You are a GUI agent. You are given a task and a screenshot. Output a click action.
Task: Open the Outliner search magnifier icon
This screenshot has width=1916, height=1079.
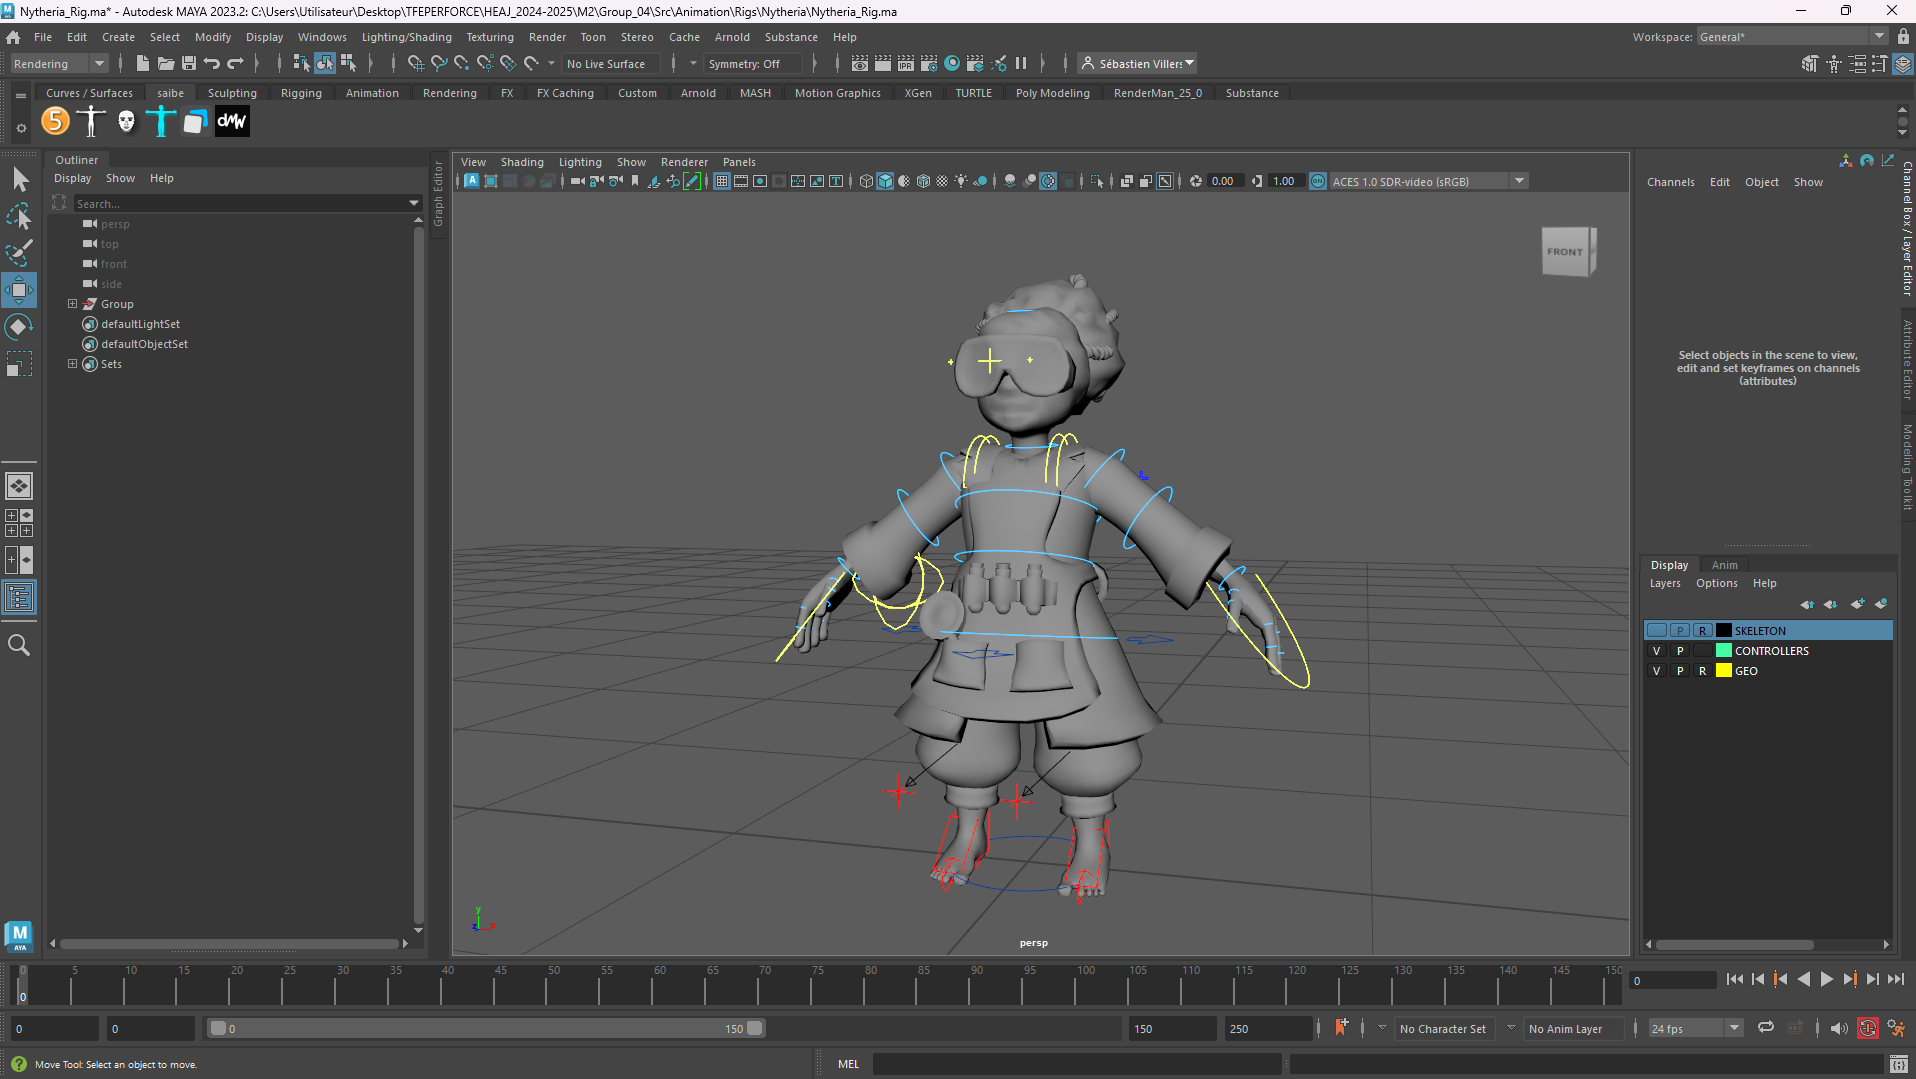tap(19, 645)
